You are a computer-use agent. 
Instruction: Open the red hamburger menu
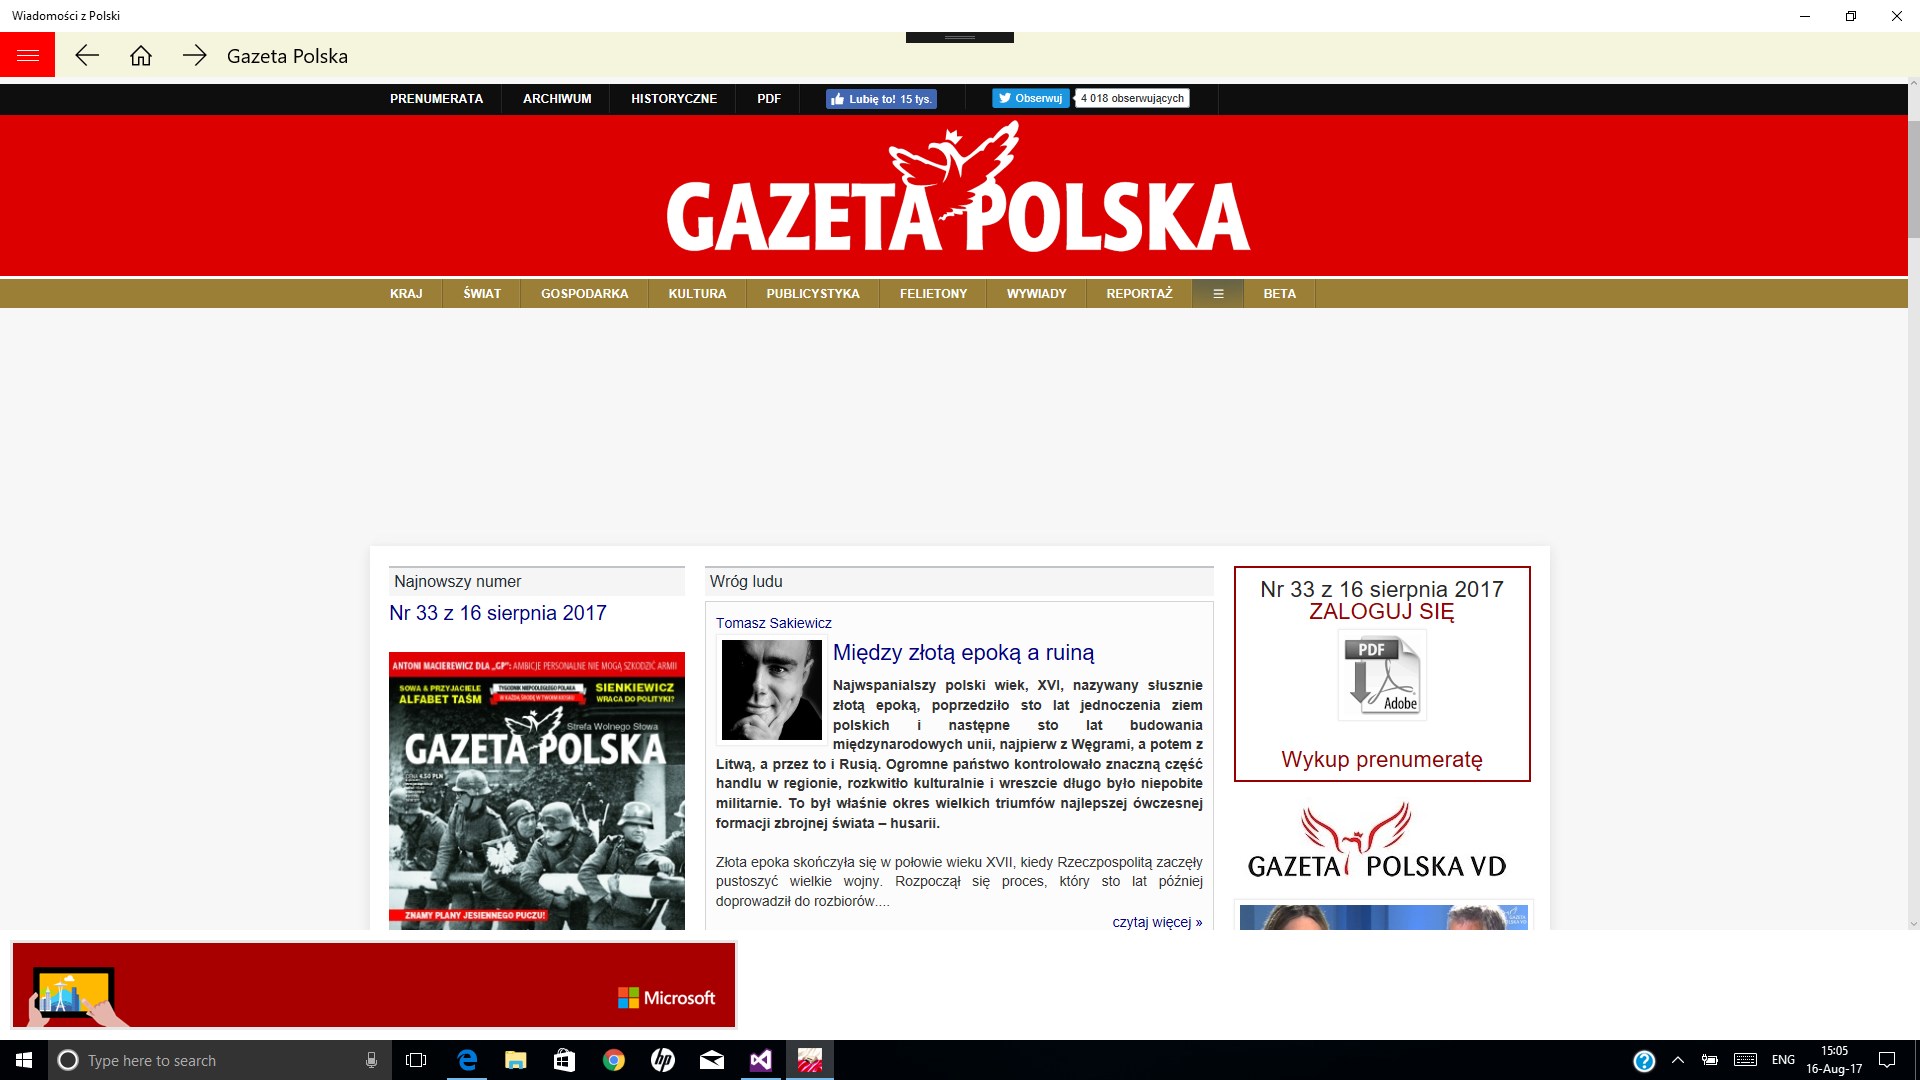click(27, 55)
